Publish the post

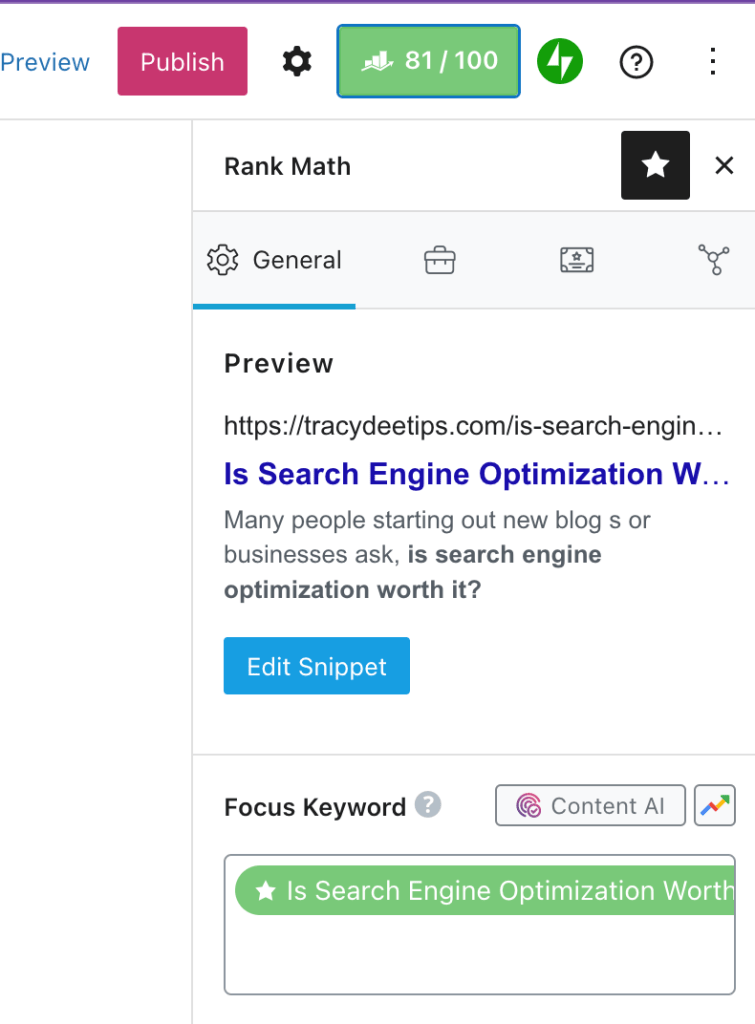[182, 61]
